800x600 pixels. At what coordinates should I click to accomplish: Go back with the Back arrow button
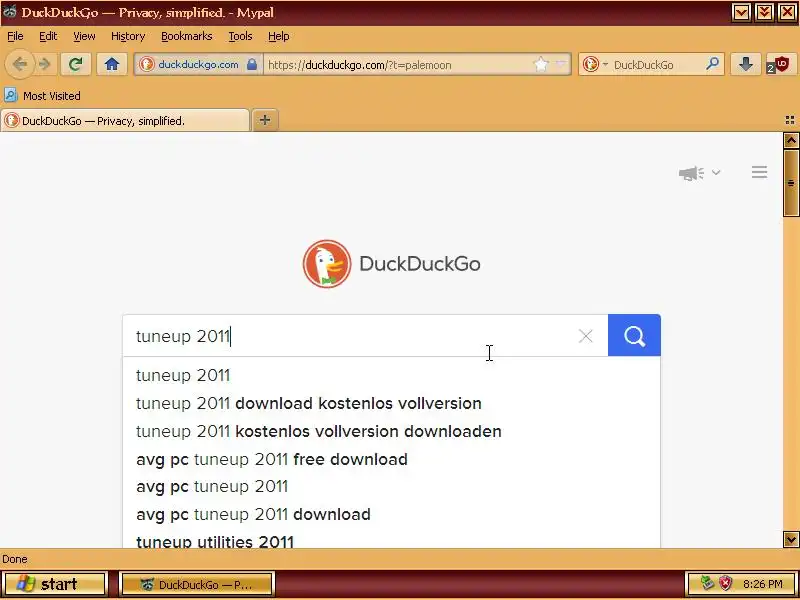(20, 64)
